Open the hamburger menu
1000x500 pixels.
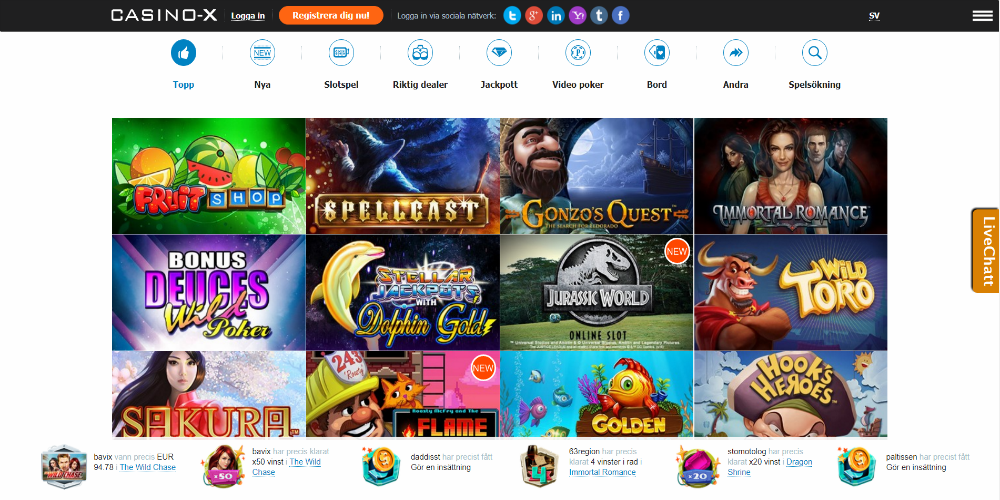982,16
